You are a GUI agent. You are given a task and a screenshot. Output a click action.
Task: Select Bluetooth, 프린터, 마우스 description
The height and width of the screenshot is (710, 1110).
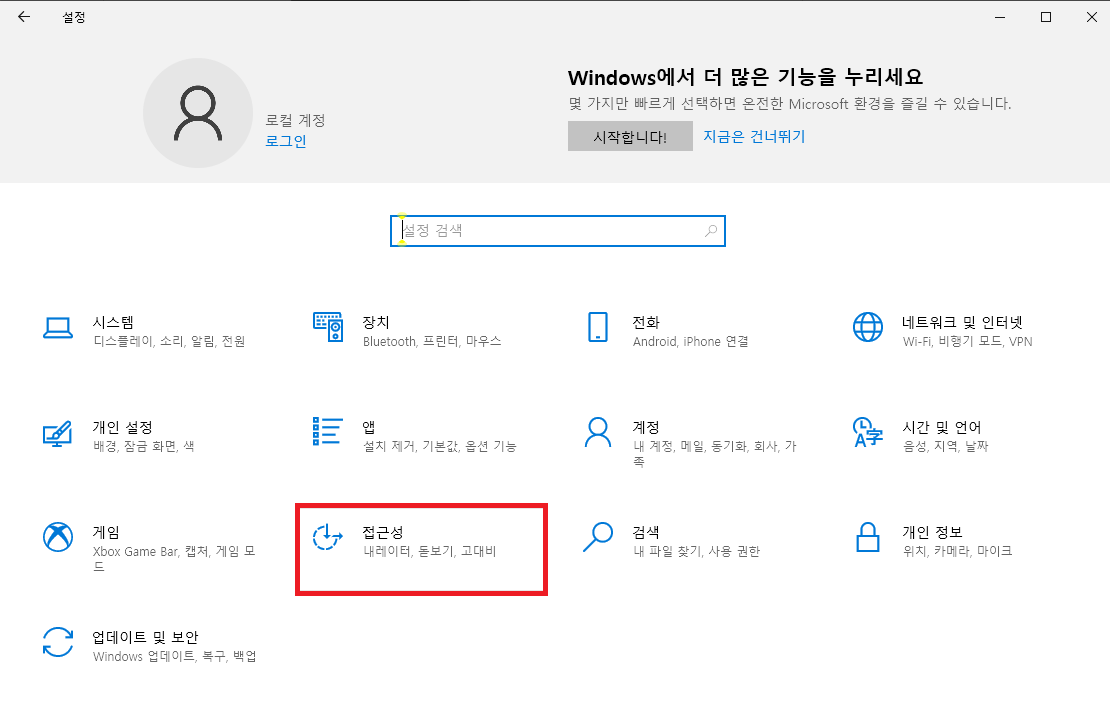pos(432,341)
